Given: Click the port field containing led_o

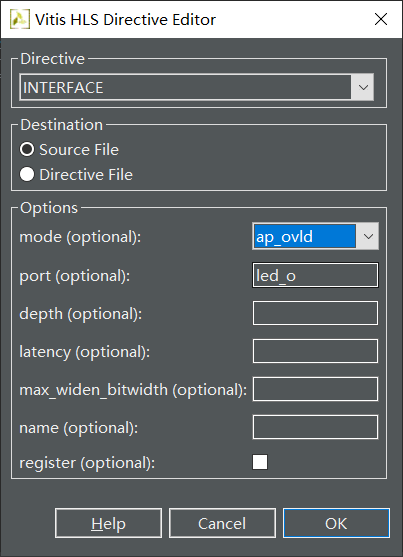Looking at the screenshot, I should coord(315,275).
